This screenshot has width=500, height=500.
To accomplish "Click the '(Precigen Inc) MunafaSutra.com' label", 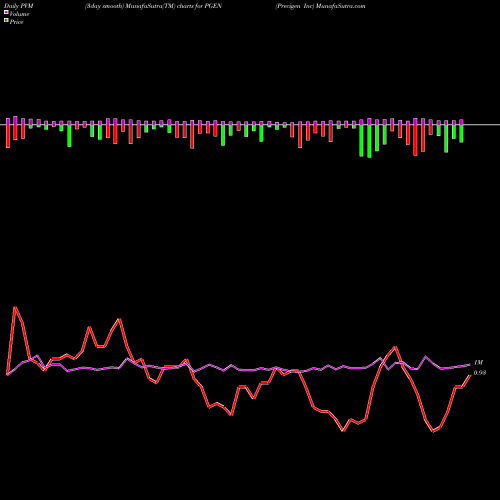I will tap(320, 6).
